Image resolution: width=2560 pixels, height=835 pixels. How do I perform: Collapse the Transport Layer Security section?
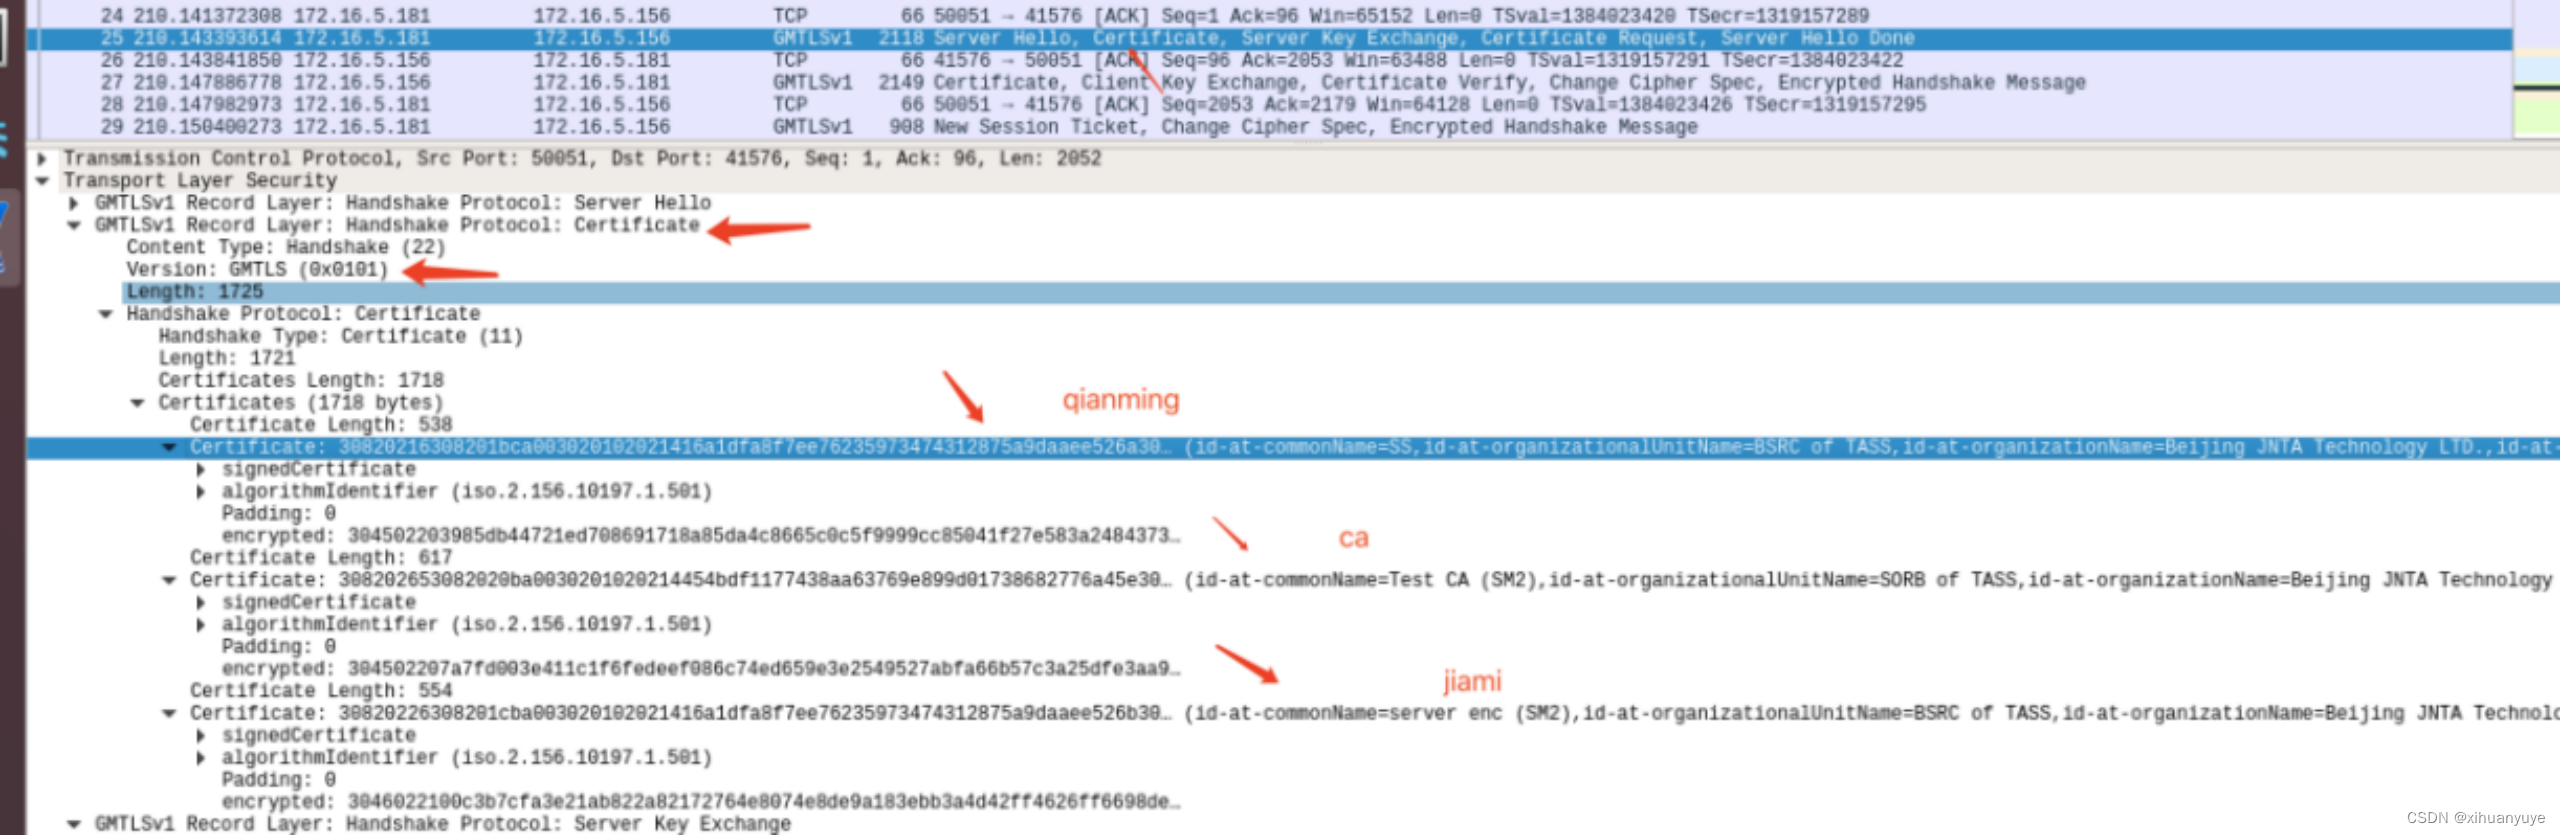42,181
